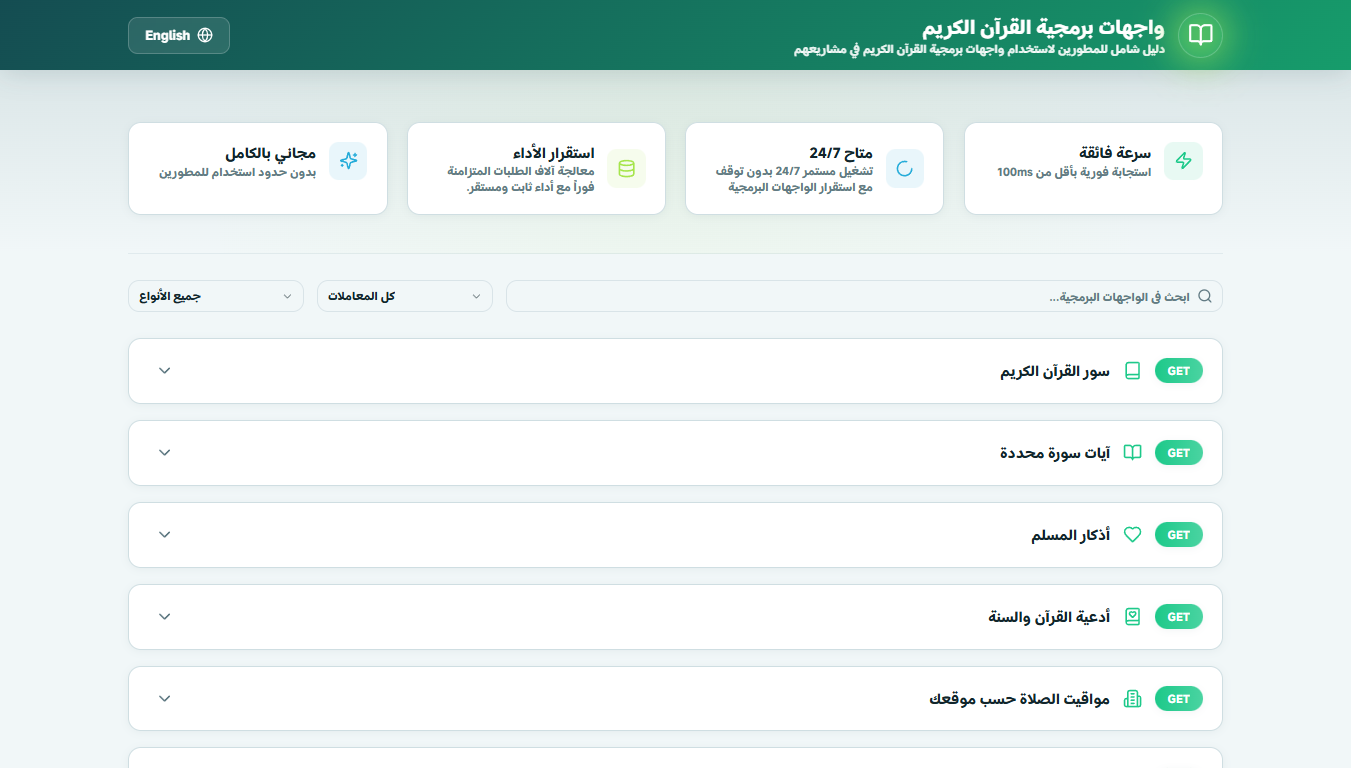Click the book icon next to سور القرآن الكريم
Viewport: 1351px width, 768px height.
(x=1132, y=370)
